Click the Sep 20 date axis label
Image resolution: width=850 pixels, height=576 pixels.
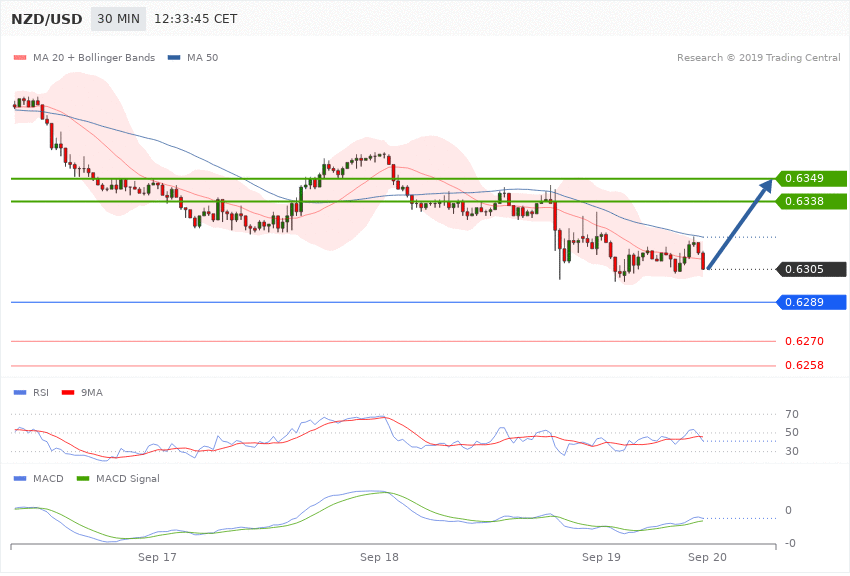(707, 557)
